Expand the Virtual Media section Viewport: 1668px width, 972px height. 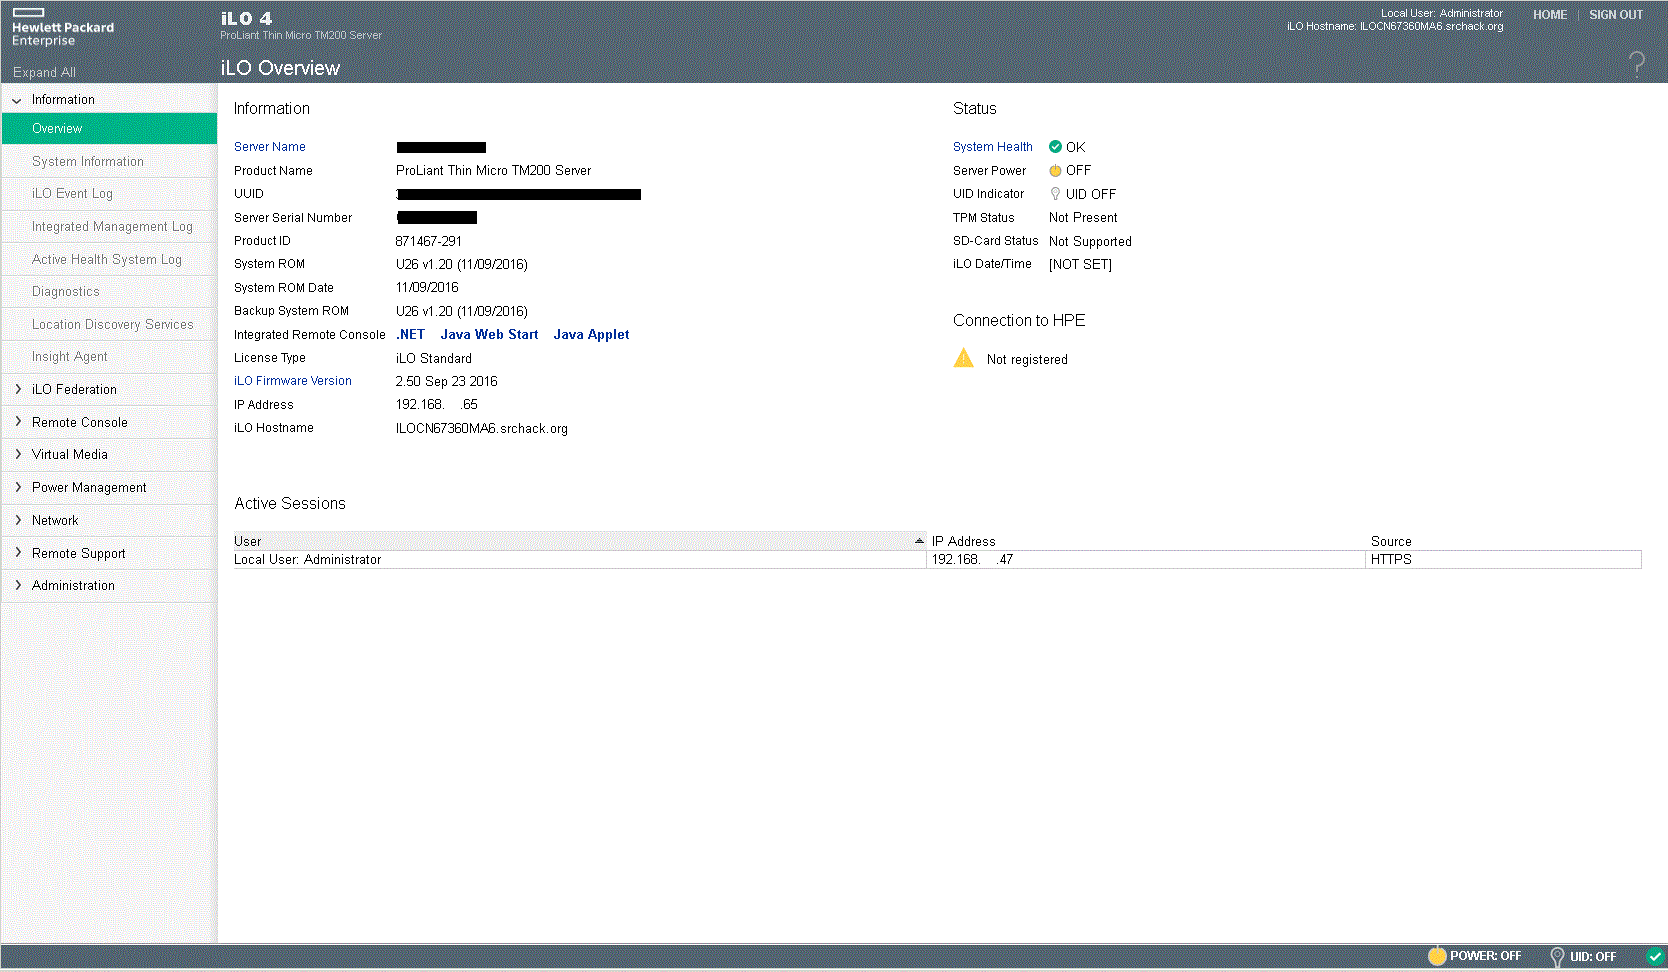18,454
